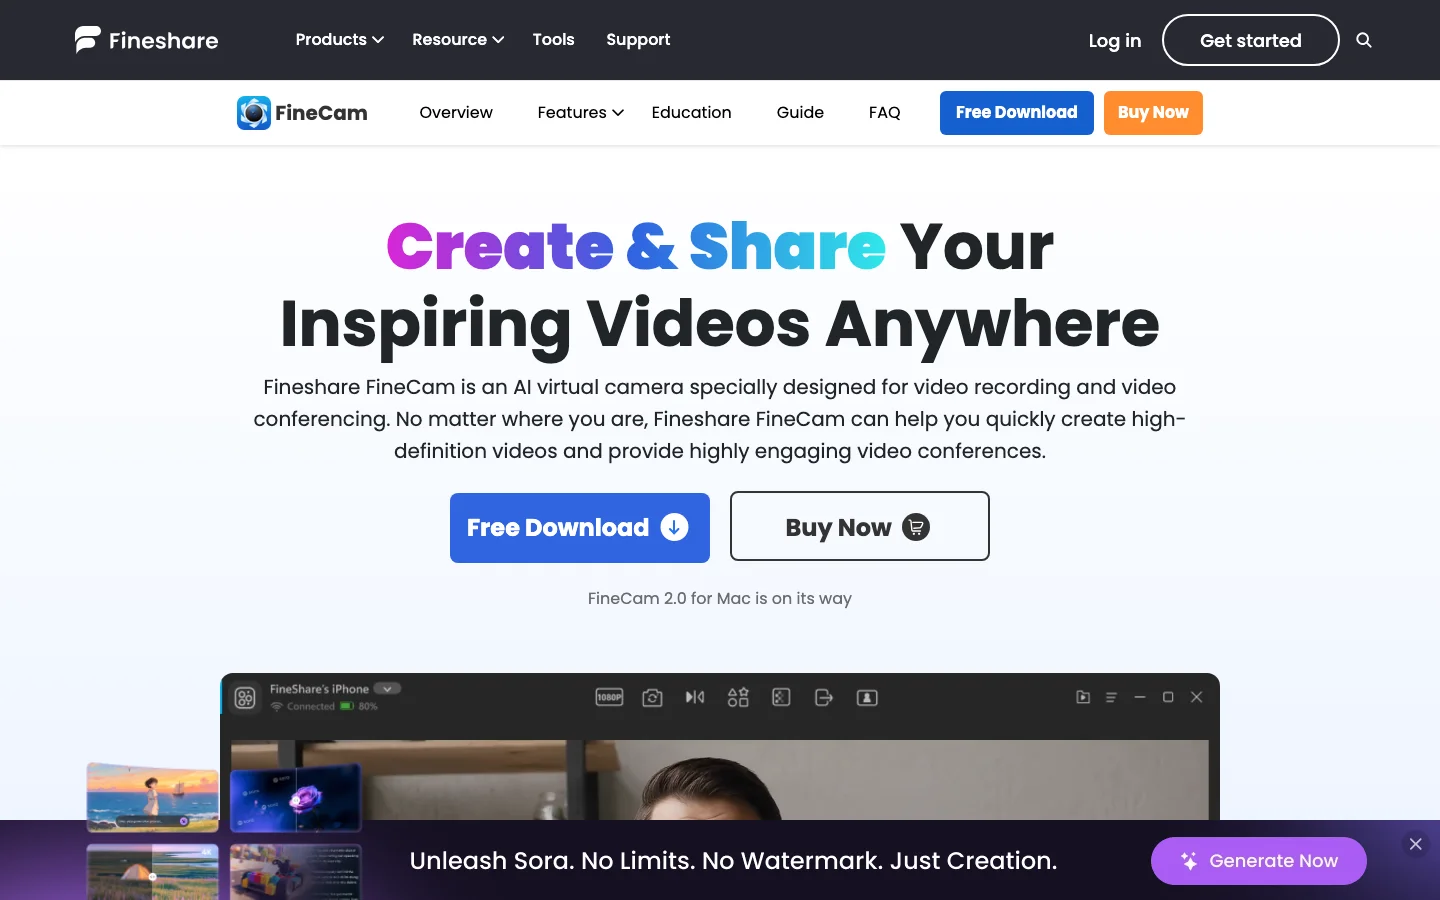Click the blue Free Download button in nav bar
1440x900 pixels.
[1017, 113]
